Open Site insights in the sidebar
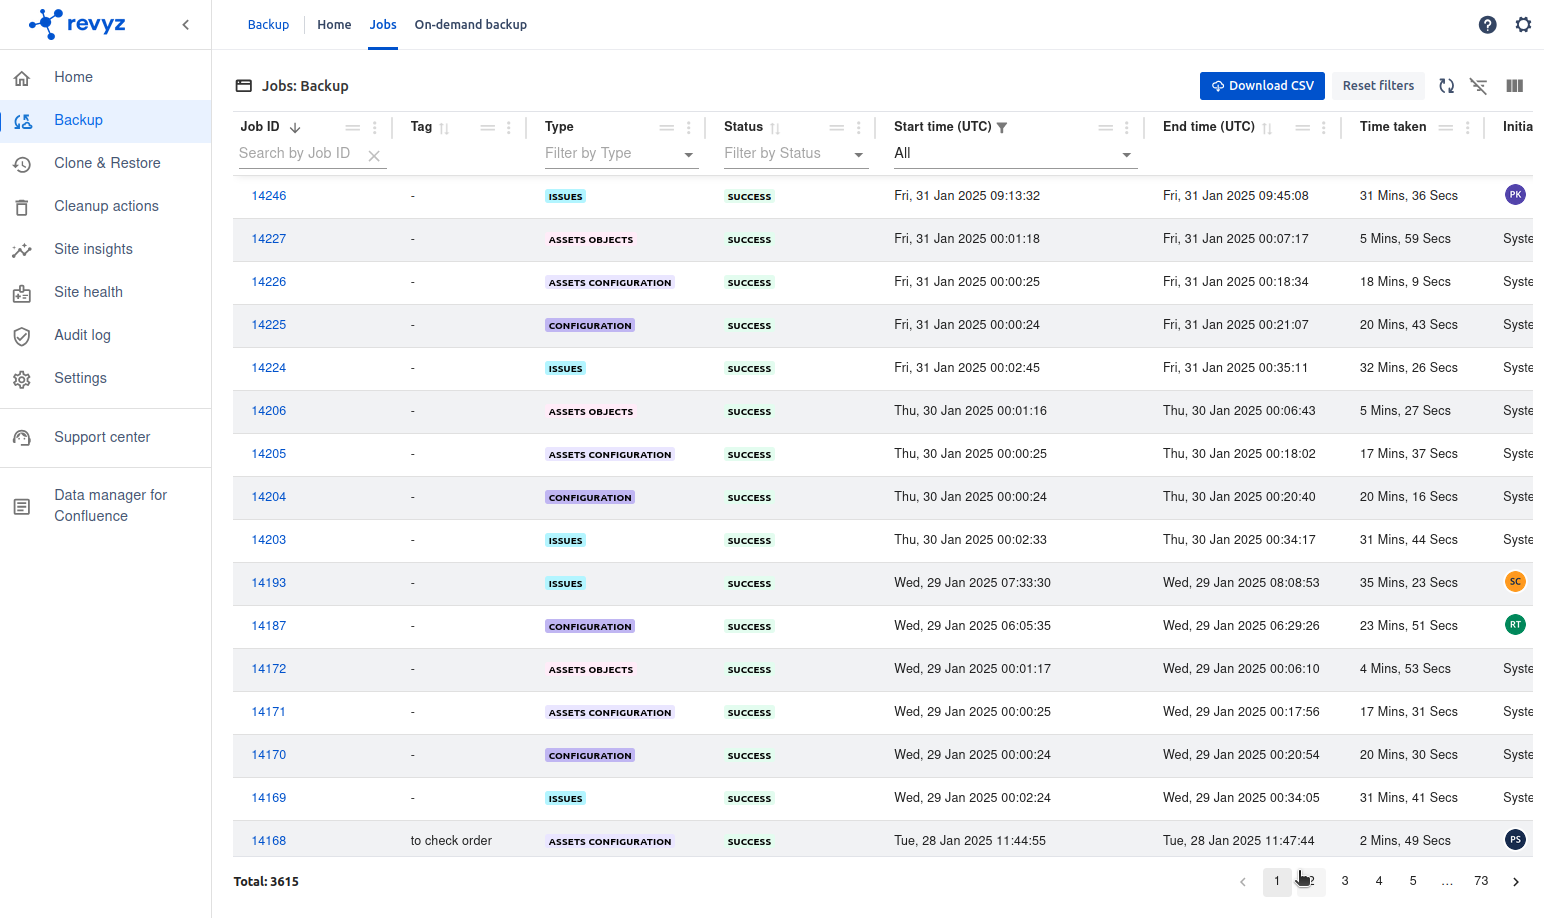This screenshot has width=1544, height=918. click(x=93, y=249)
